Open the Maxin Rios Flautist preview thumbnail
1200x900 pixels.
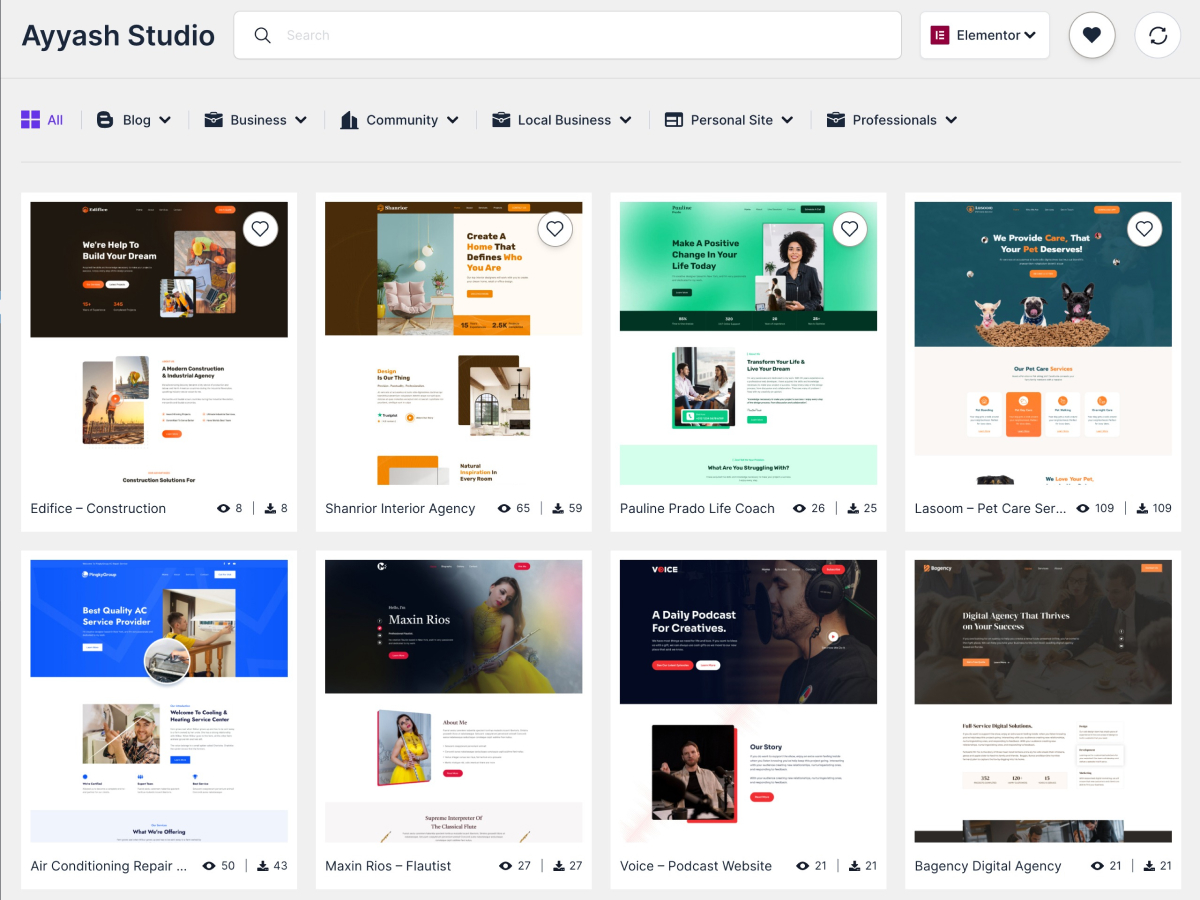[x=453, y=701]
